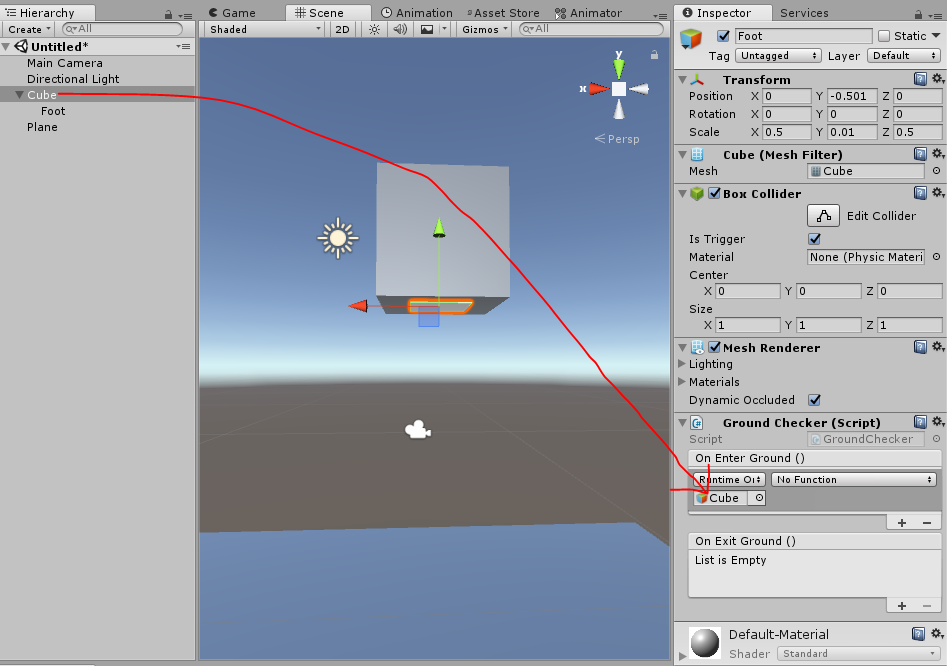Screen dimensions: 947x666
Task: Click the red X axis cone on the orientation gizmo
Action: click(598, 89)
